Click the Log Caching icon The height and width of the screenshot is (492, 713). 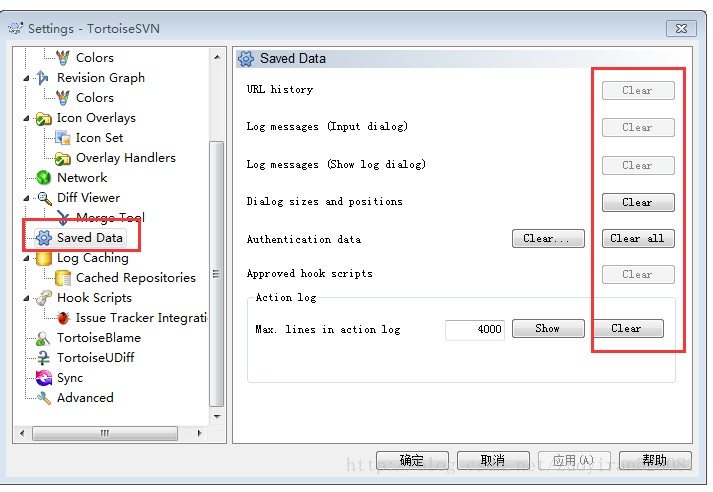point(44,258)
